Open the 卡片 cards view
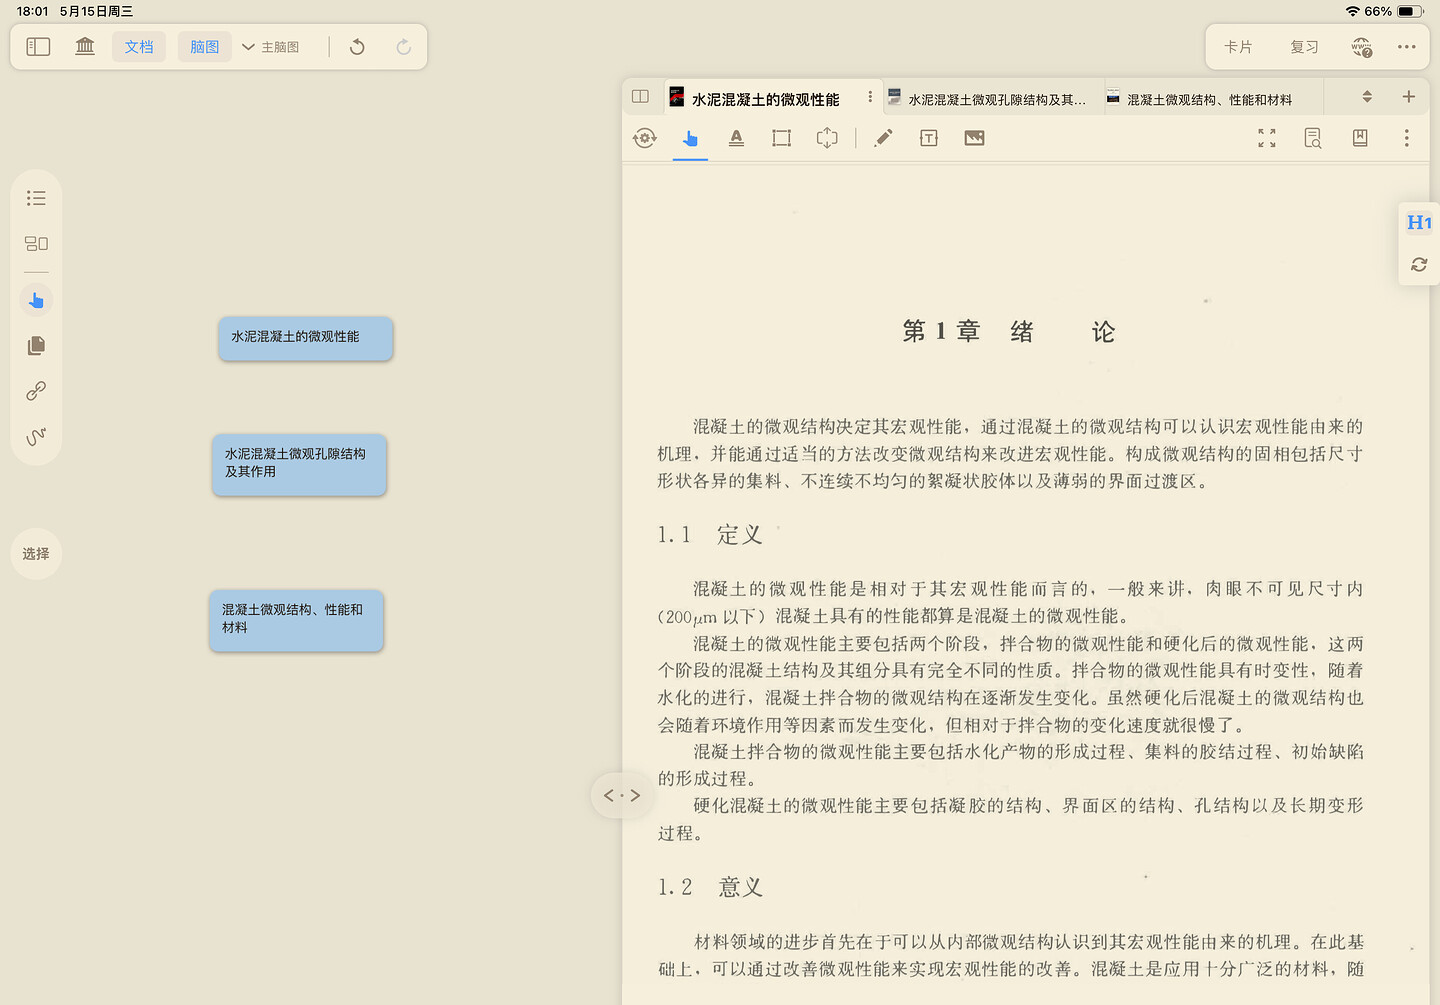Screen dimensions: 1440x1005 tap(1238, 47)
